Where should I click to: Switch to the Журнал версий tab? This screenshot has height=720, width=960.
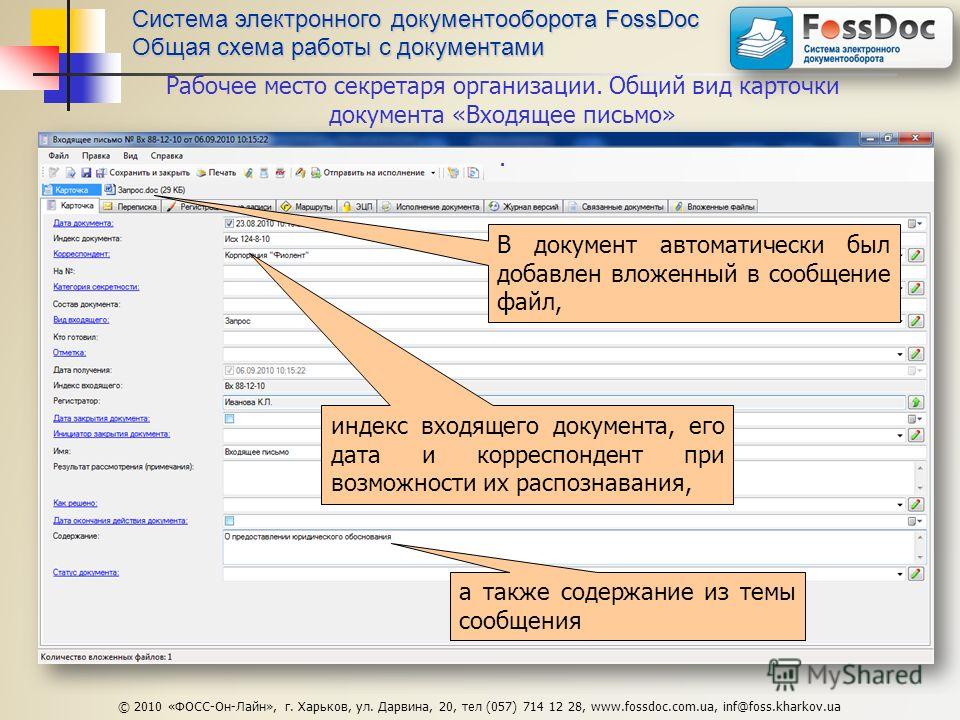[525, 207]
